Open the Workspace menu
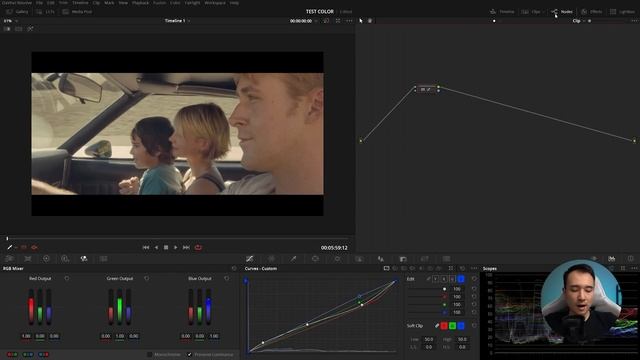 (x=215, y=3)
